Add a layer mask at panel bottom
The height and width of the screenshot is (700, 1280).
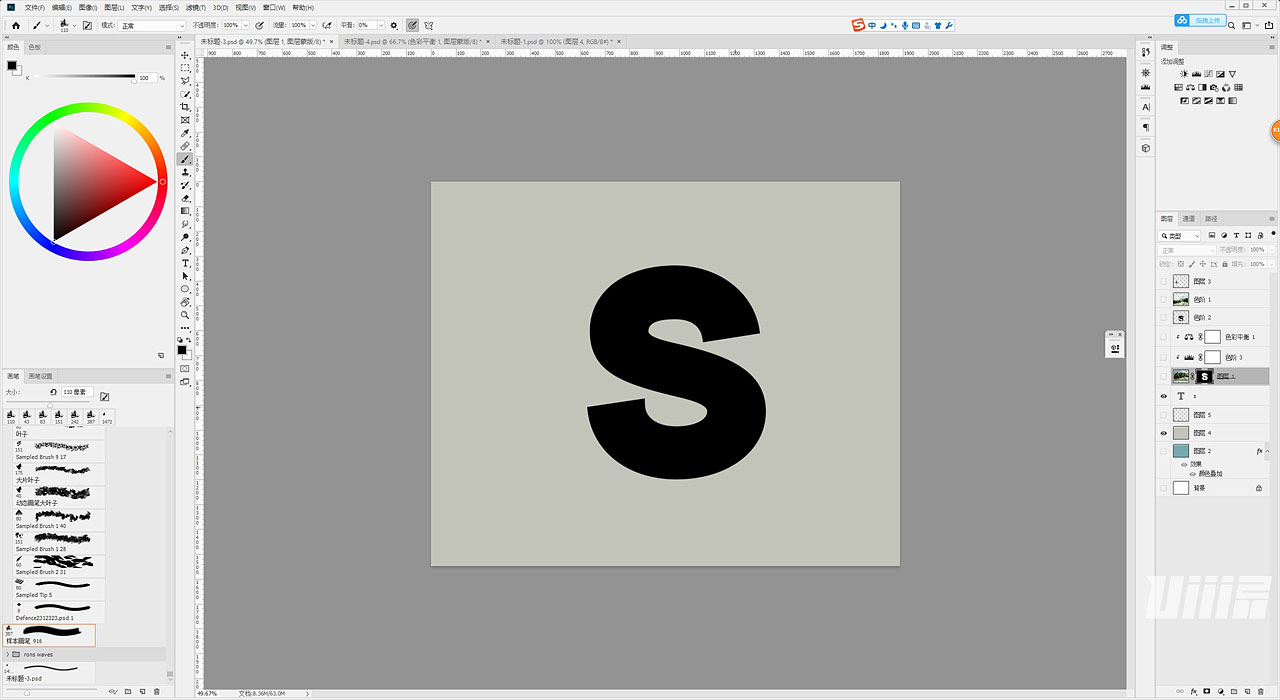point(1207,691)
